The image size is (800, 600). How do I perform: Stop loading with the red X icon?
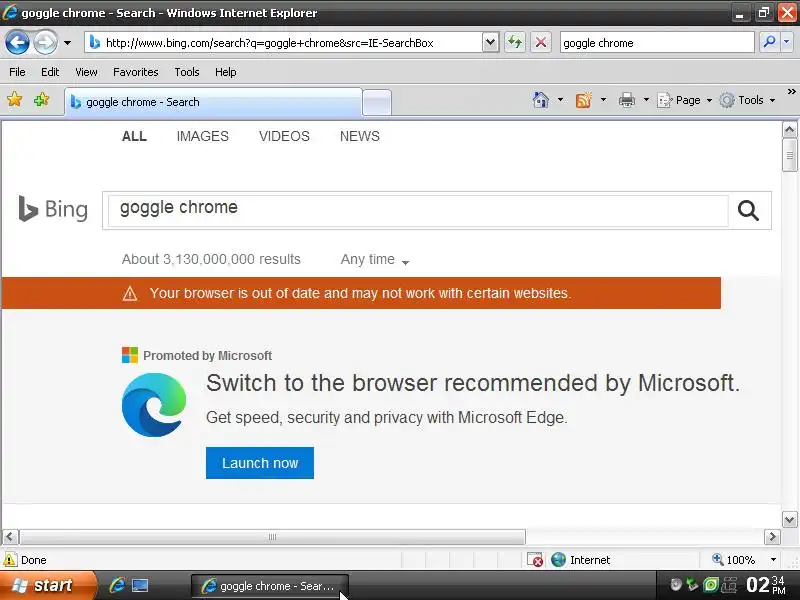pos(541,42)
